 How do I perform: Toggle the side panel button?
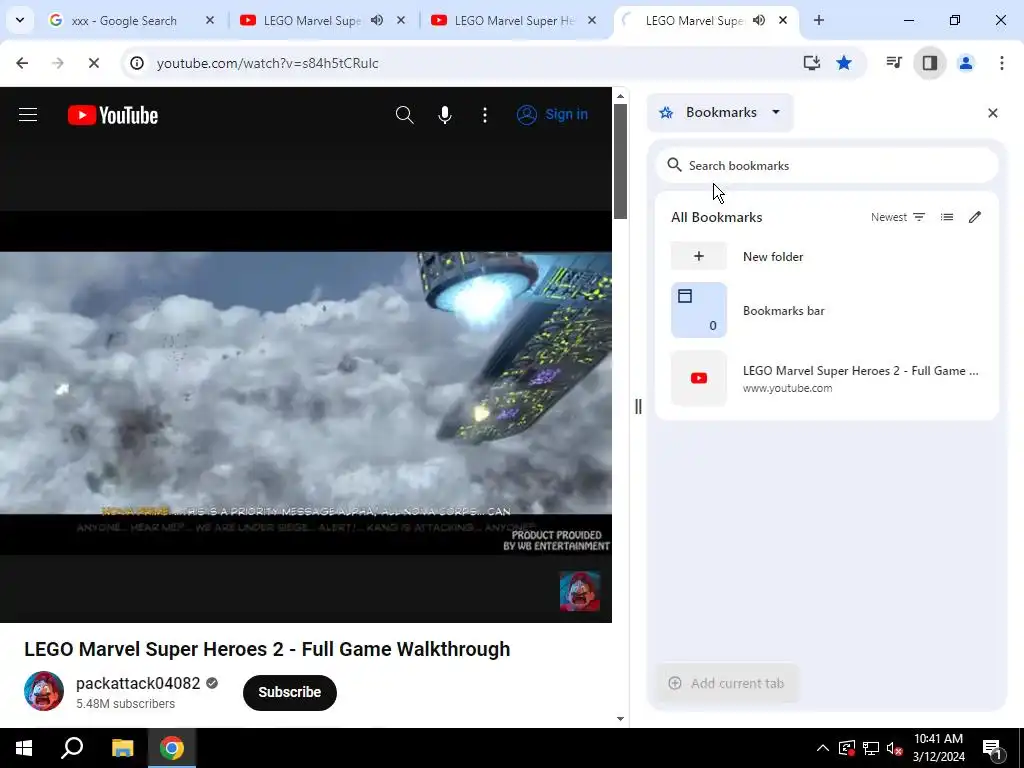(930, 63)
